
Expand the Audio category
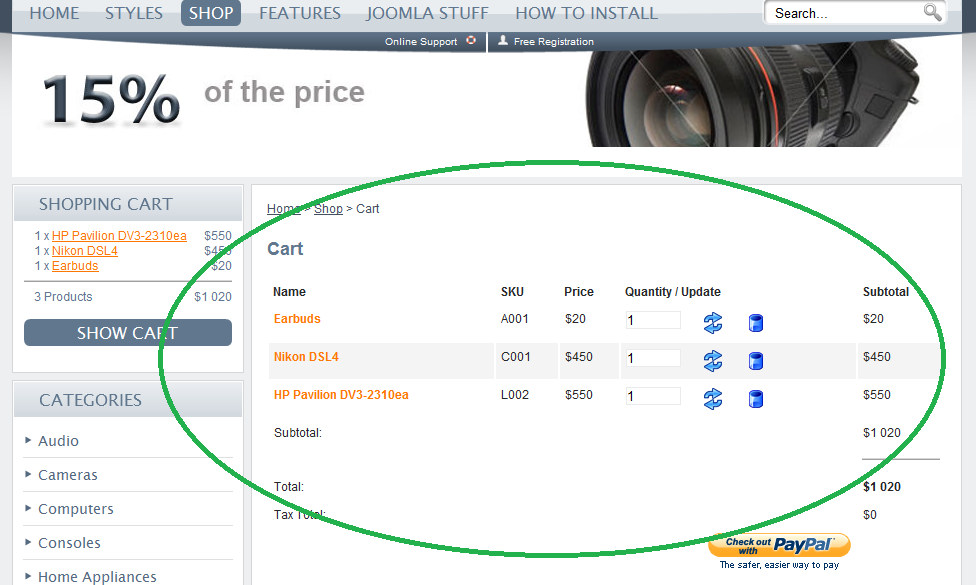point(59,441)
